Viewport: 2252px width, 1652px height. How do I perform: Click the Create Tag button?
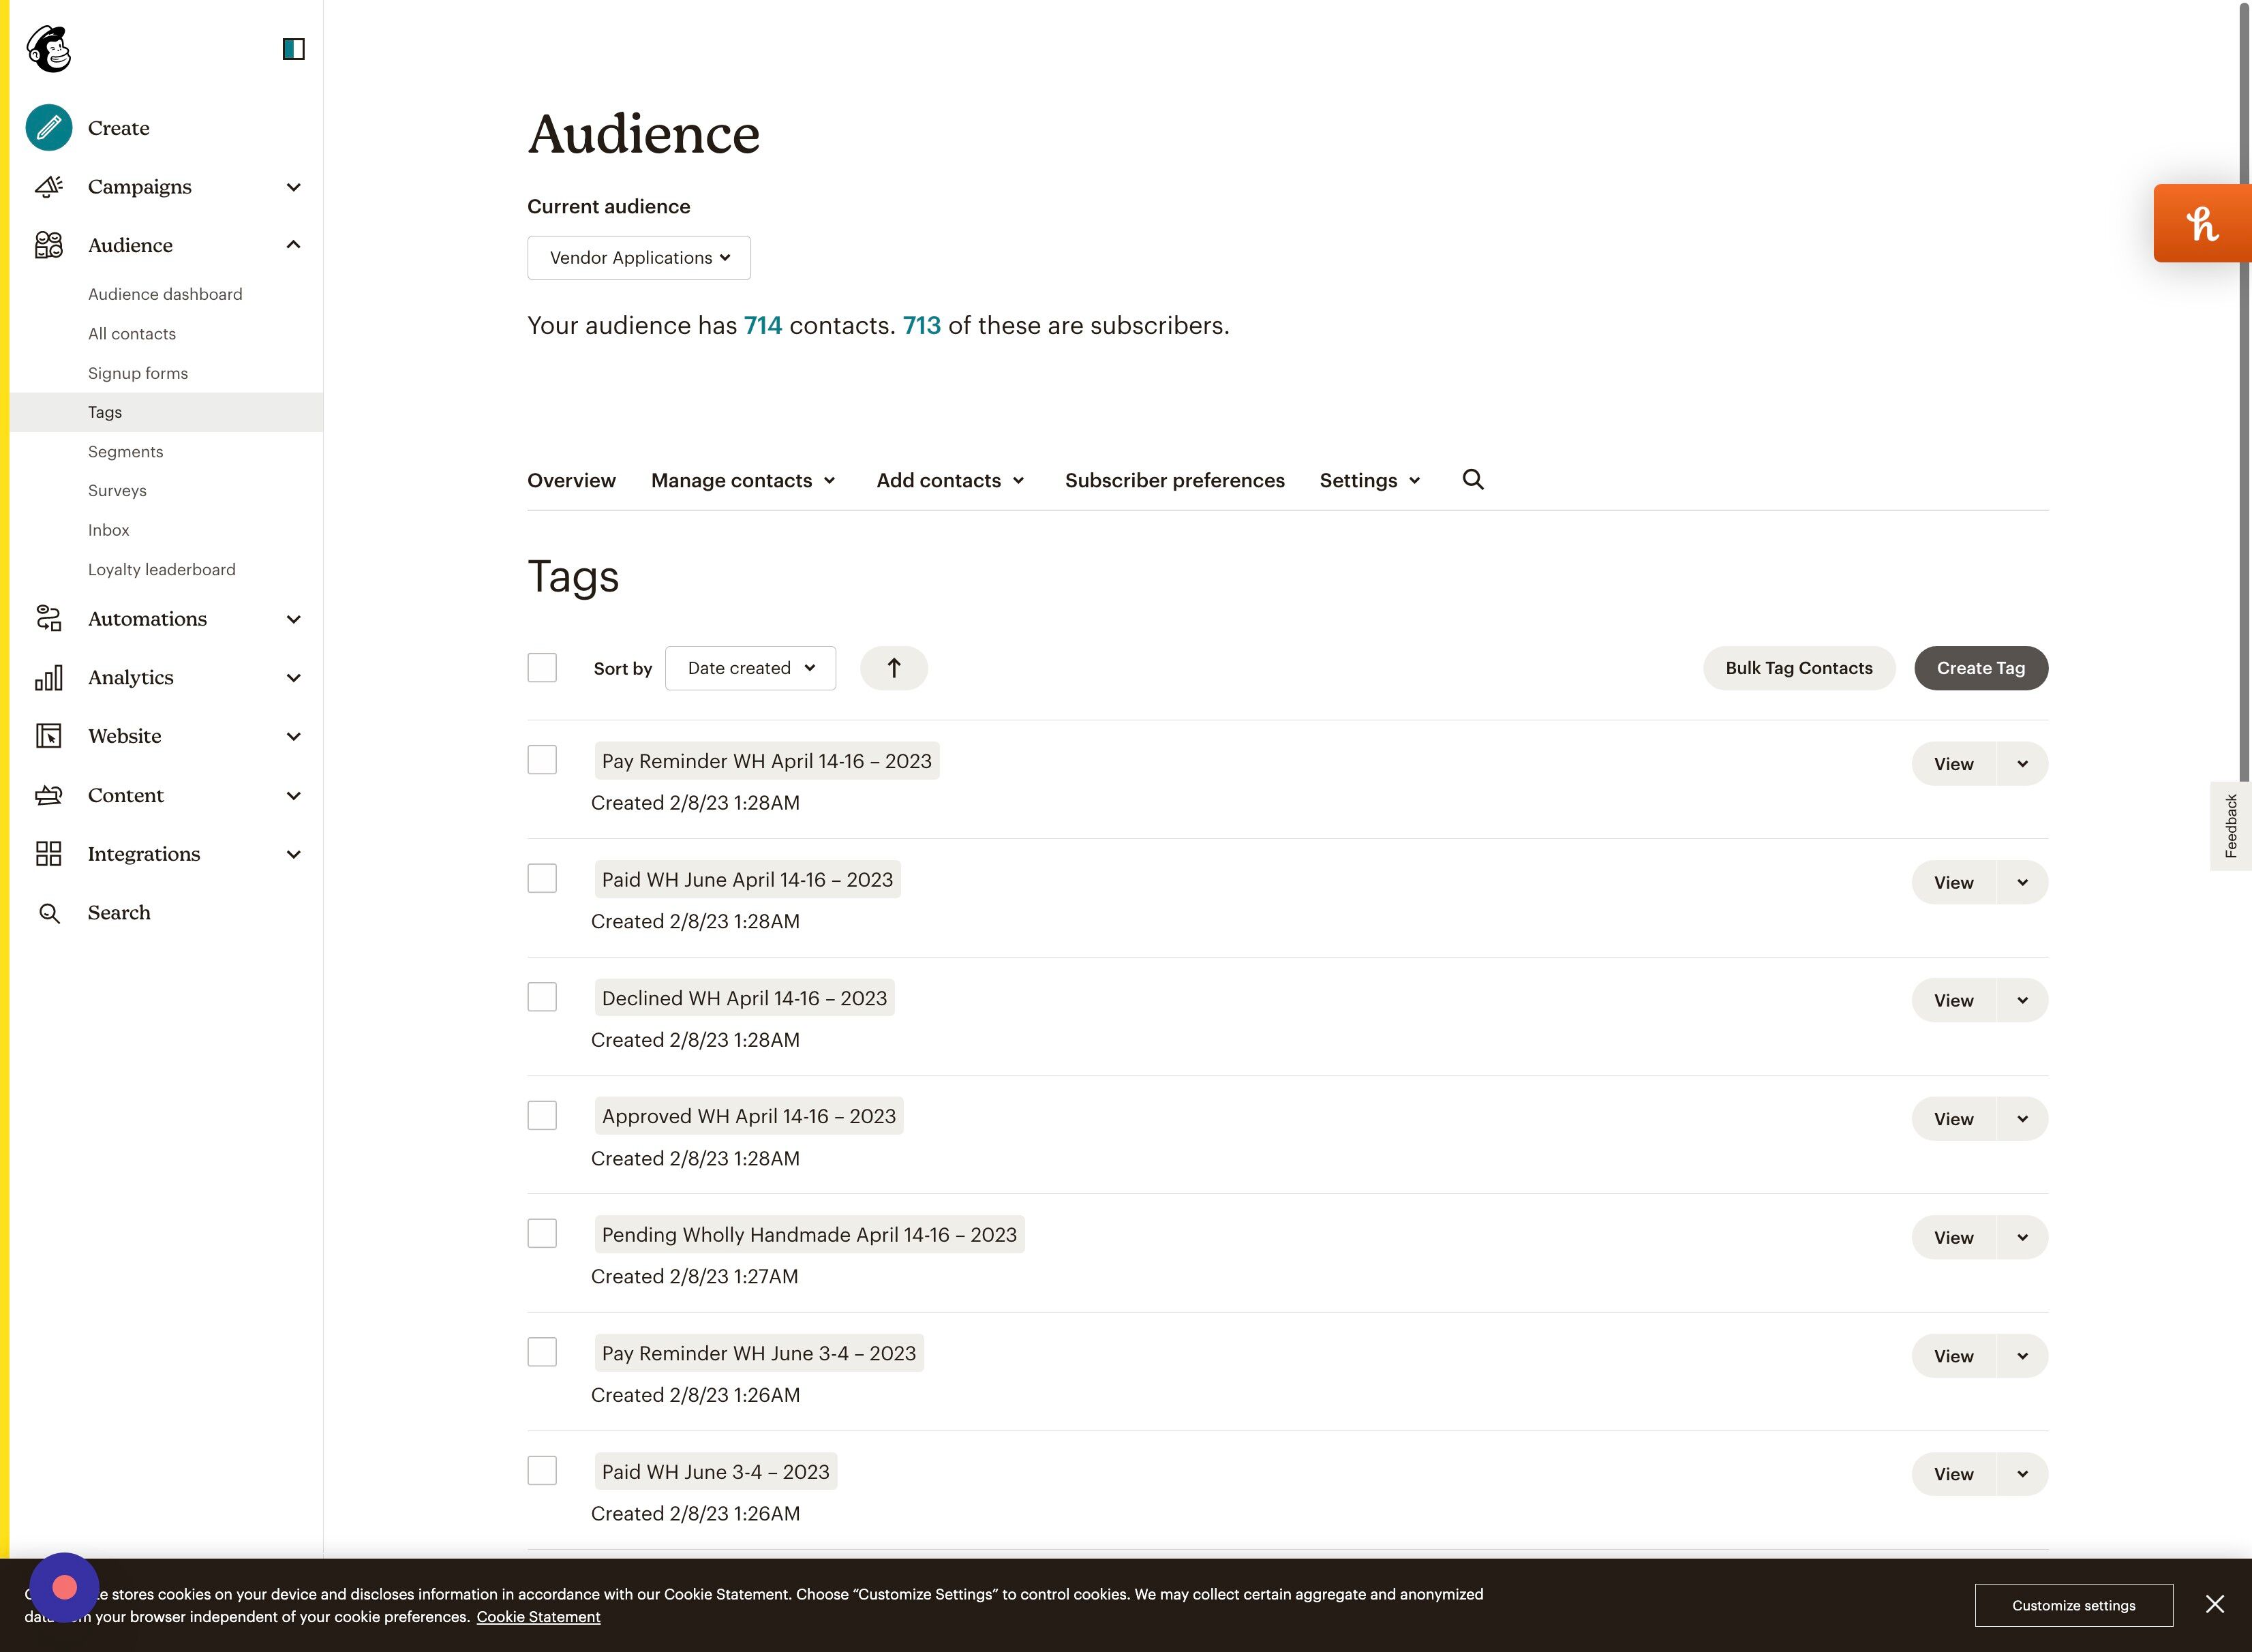coord(1980,667)
